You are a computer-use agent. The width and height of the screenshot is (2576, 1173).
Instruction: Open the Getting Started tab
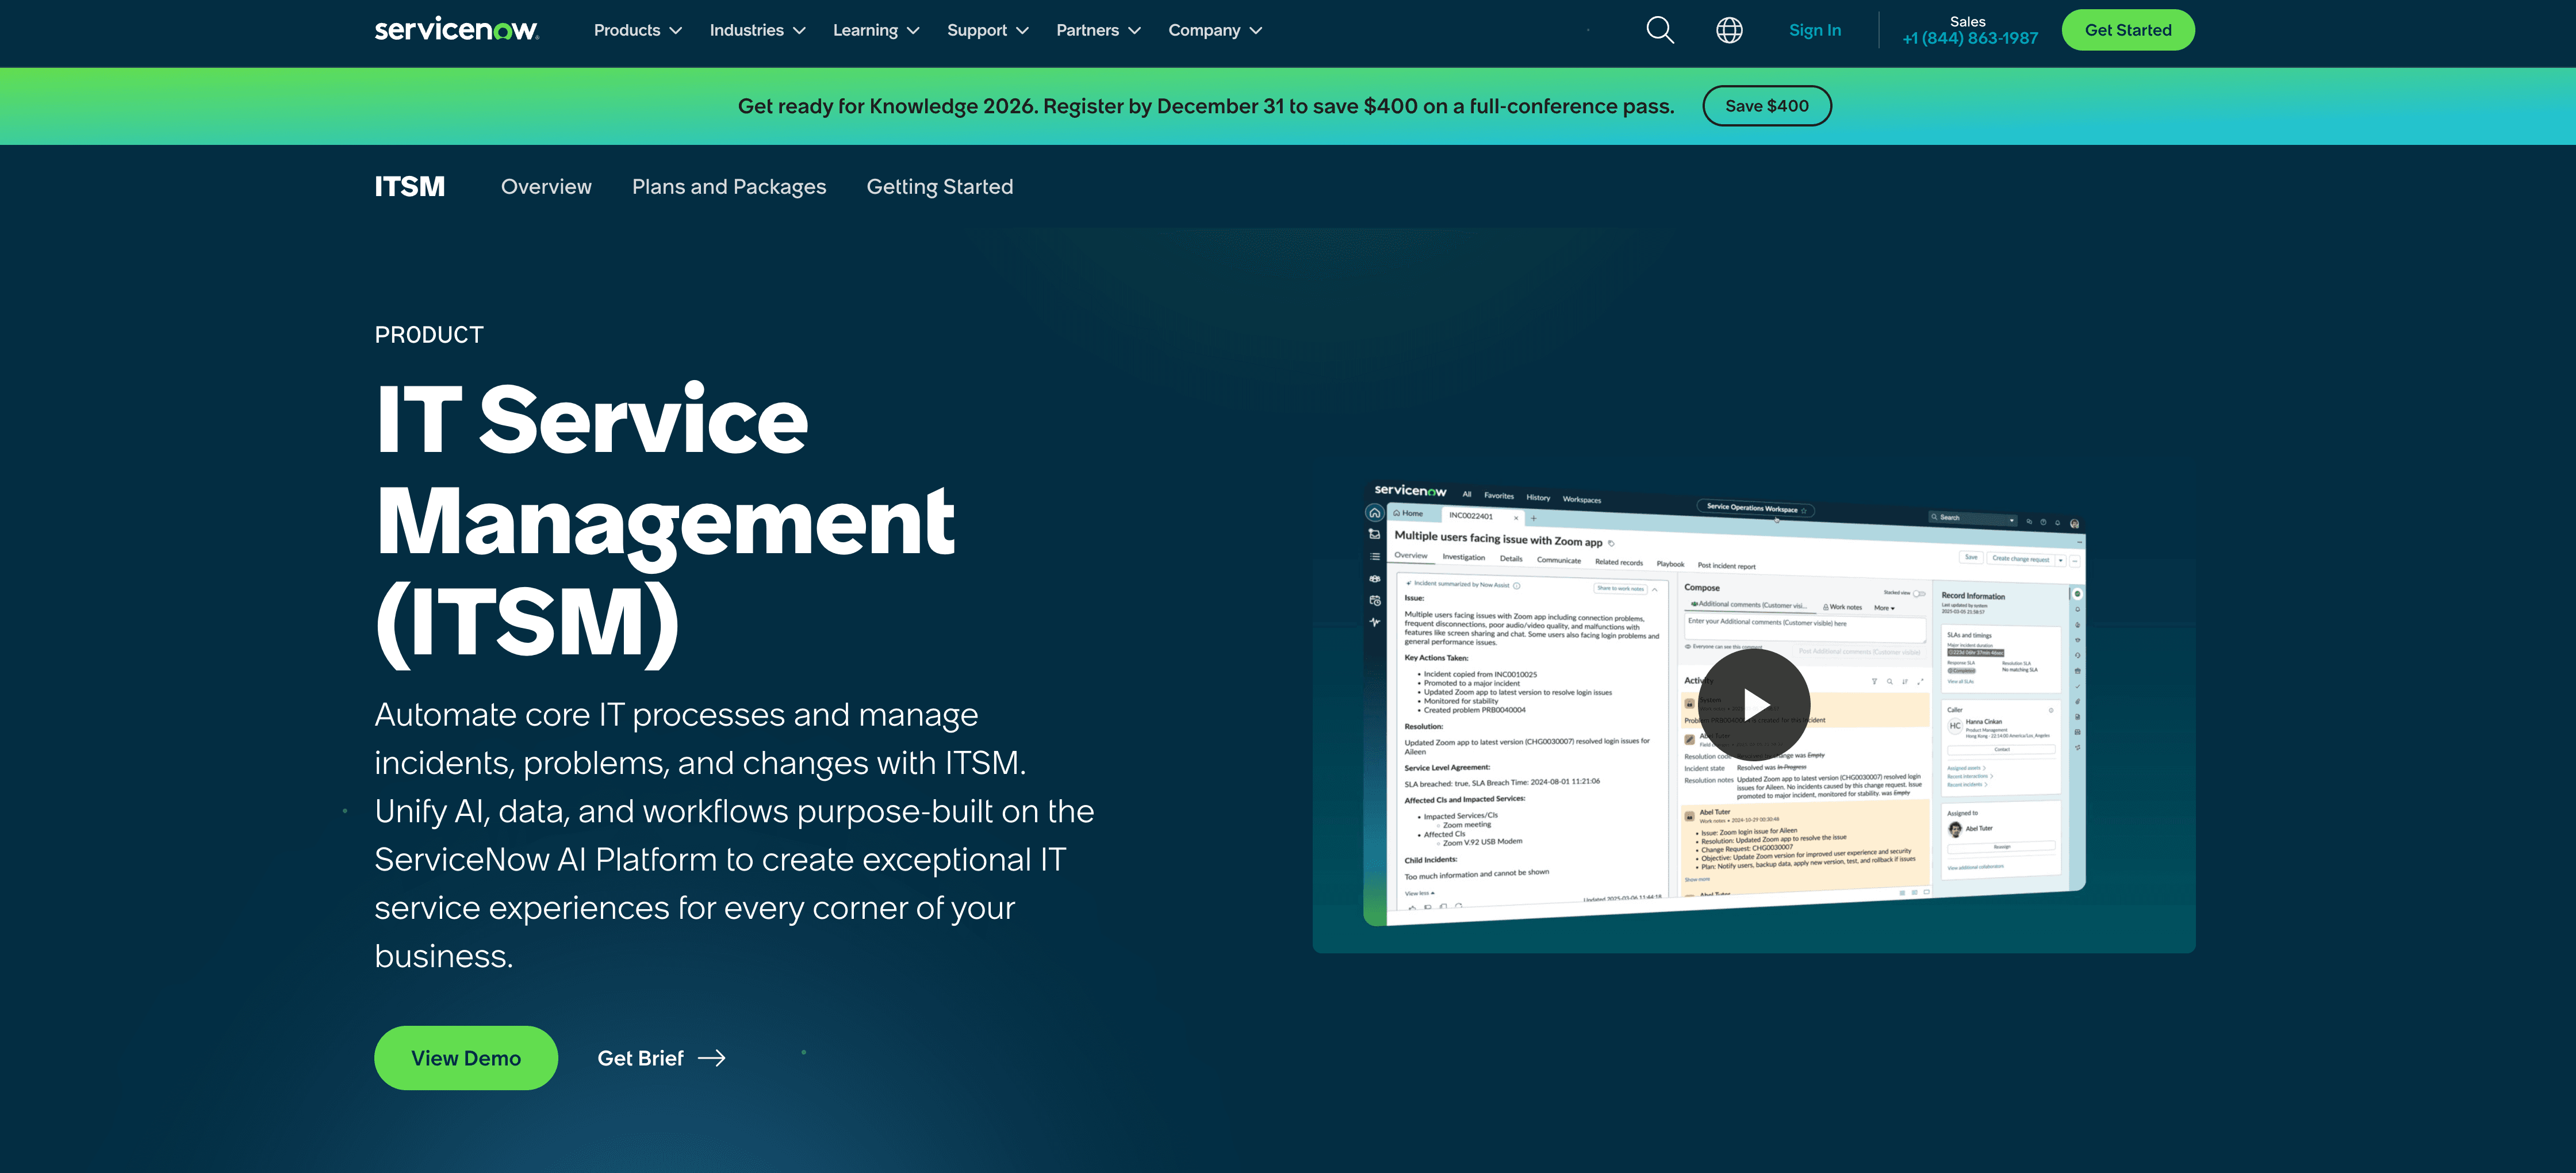tap(939, 187)
